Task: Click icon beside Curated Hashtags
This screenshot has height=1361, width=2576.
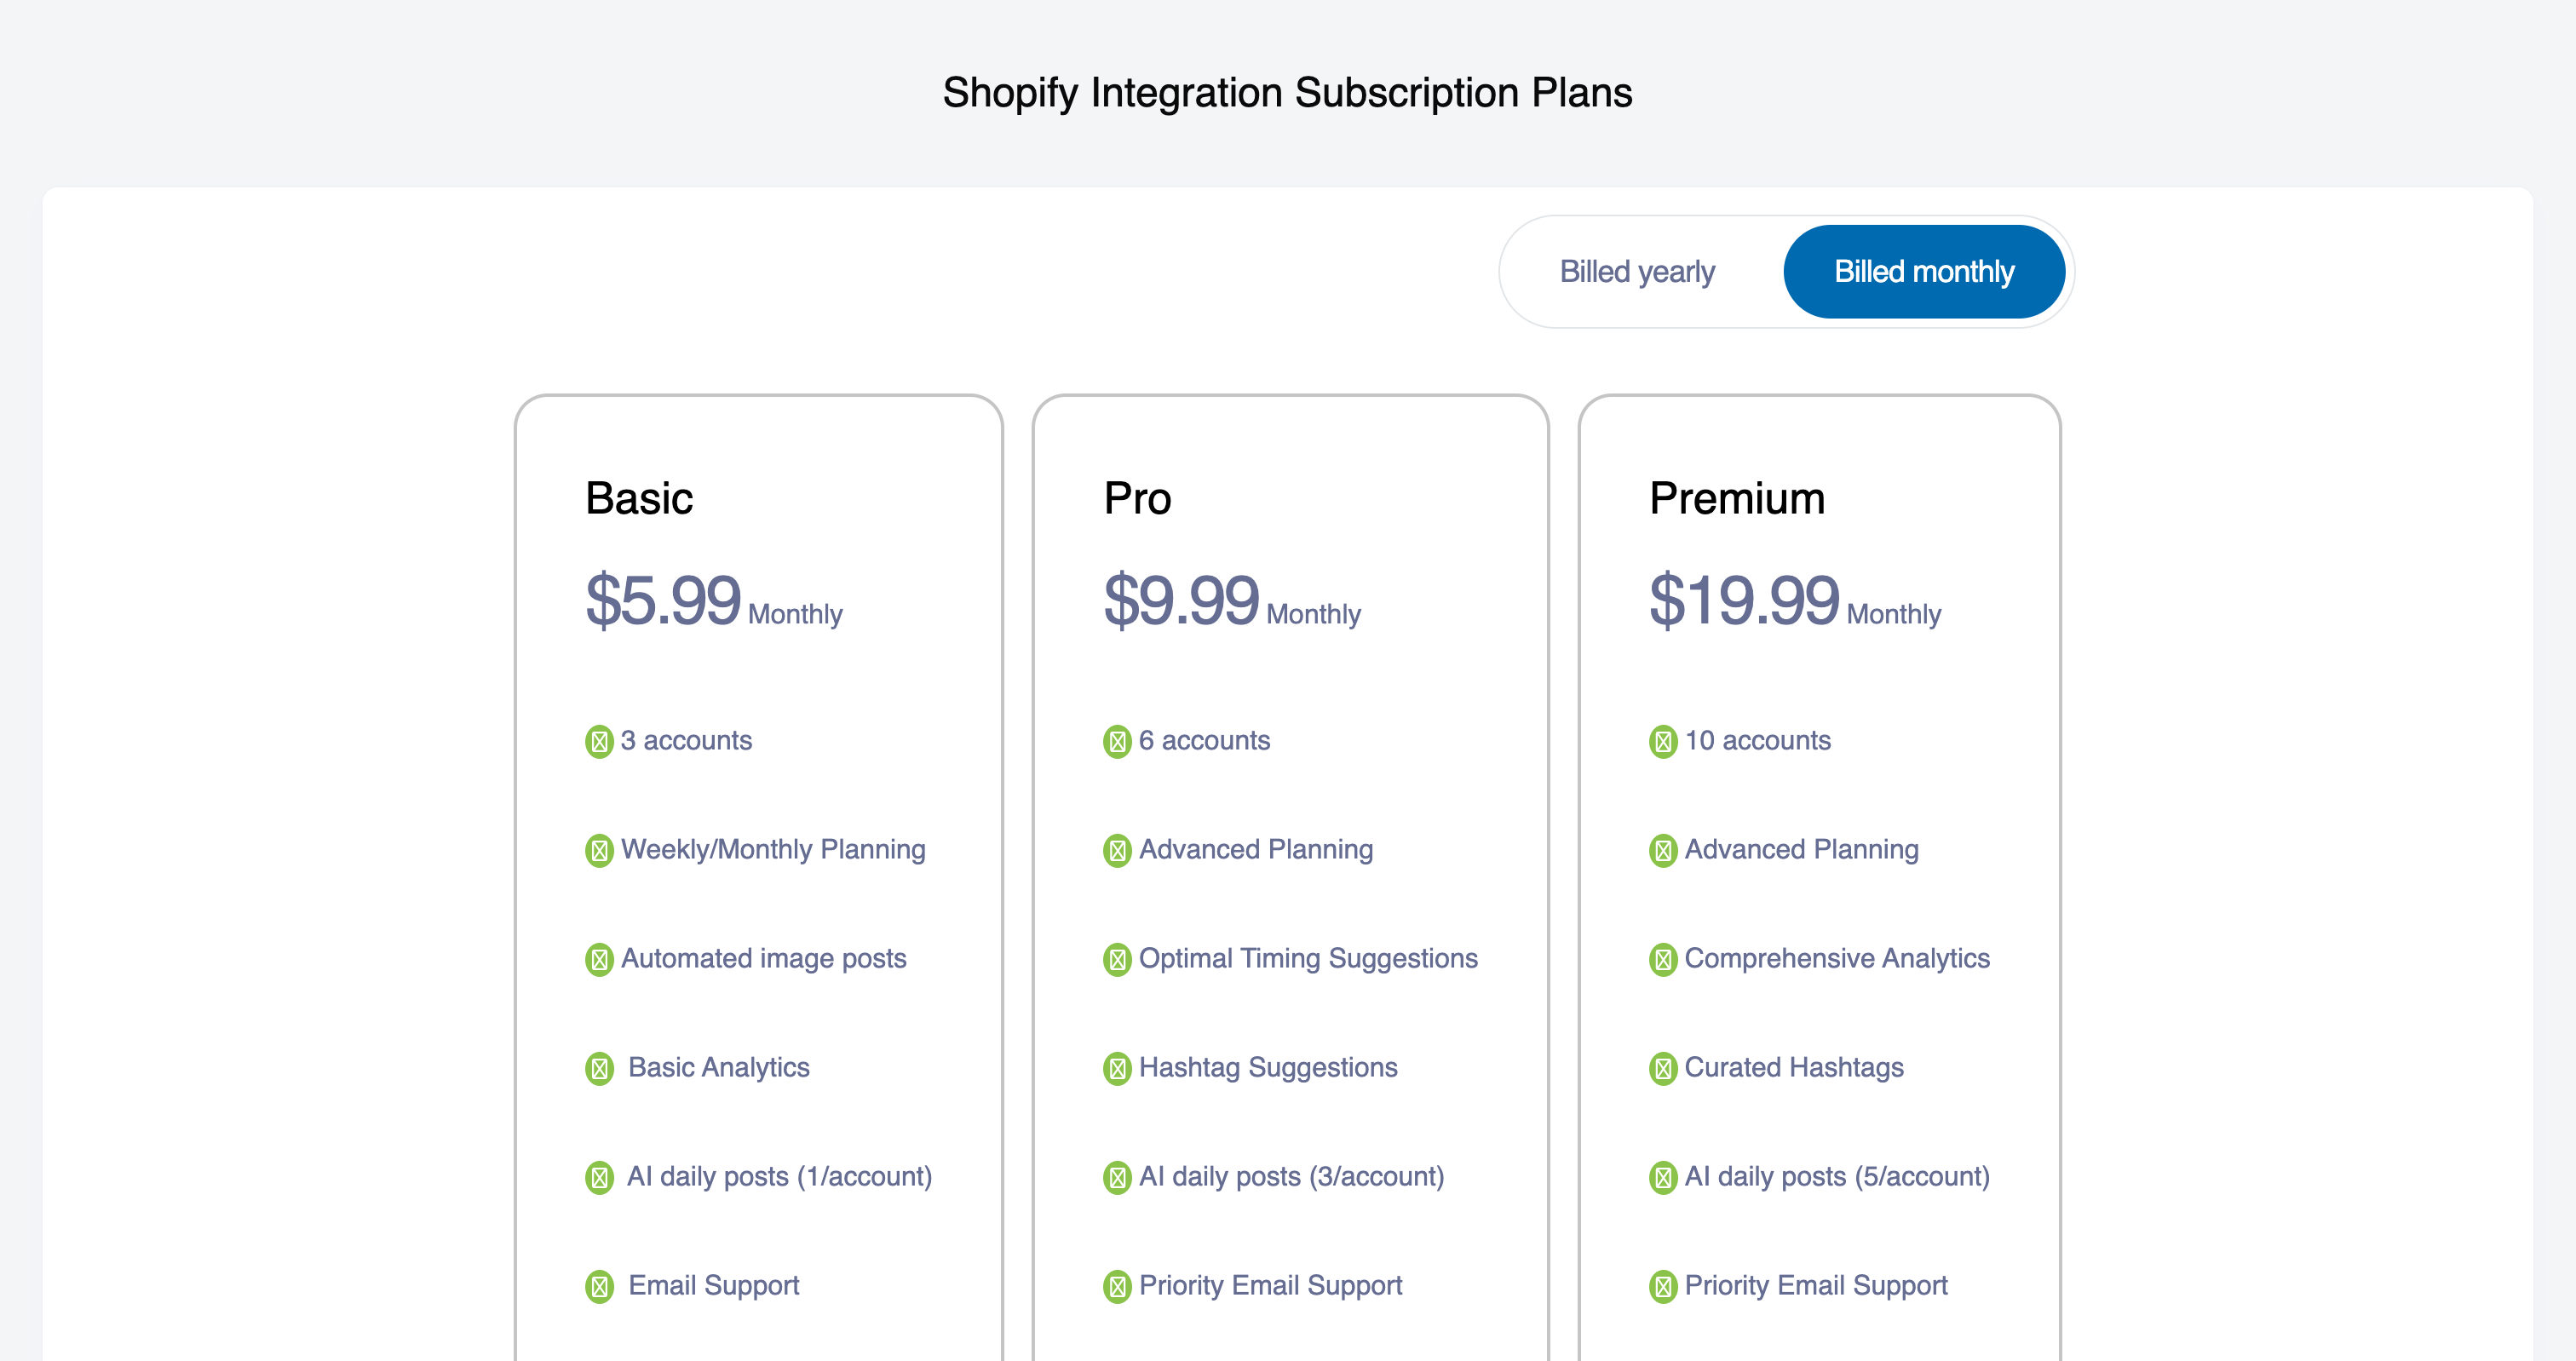Action: point(1663,1069)
